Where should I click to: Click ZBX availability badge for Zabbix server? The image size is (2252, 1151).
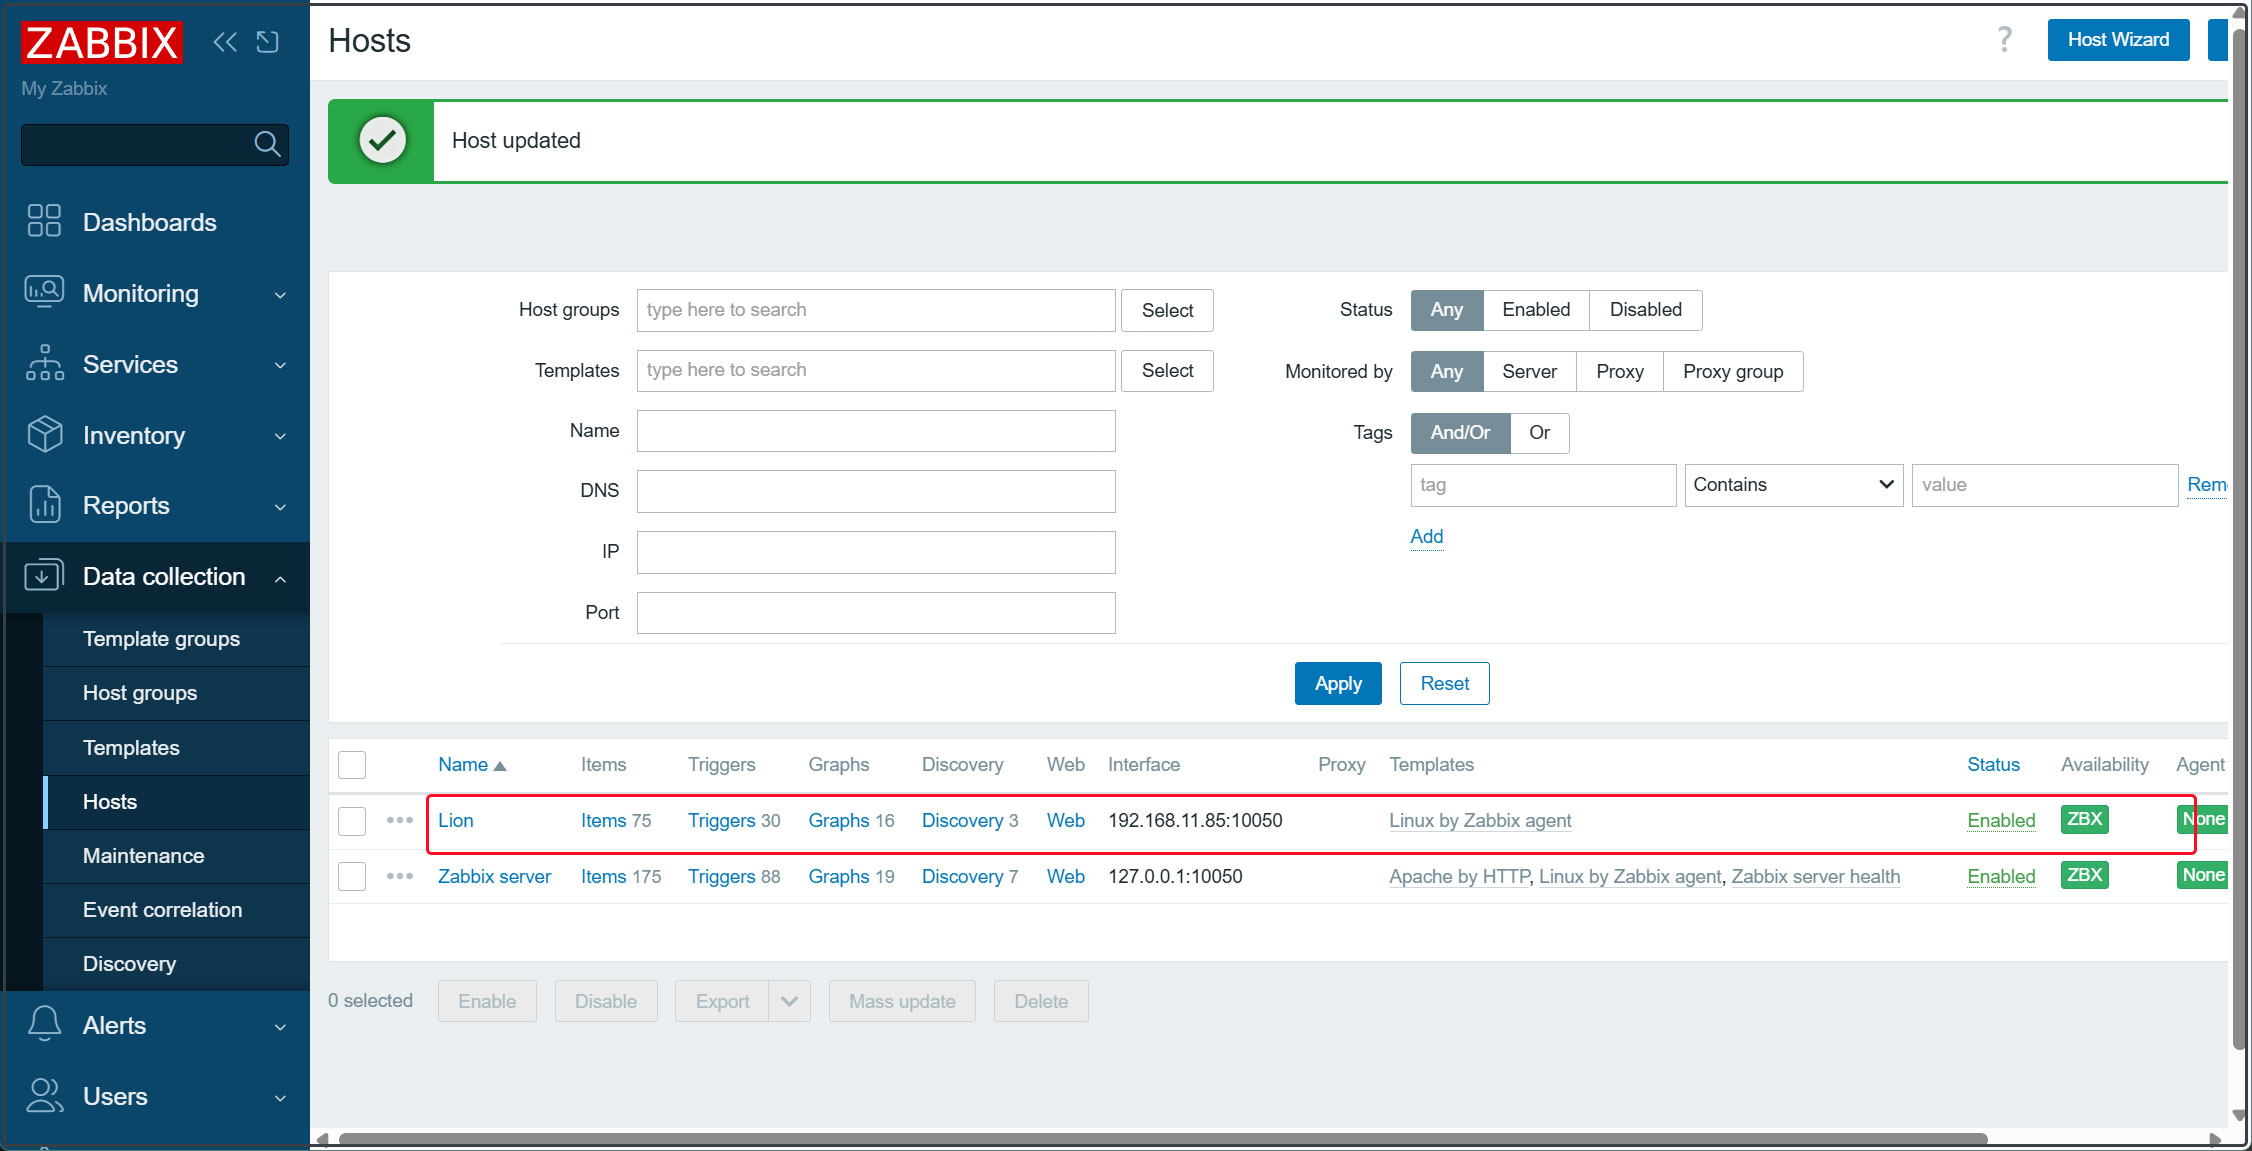point(2084,876)
